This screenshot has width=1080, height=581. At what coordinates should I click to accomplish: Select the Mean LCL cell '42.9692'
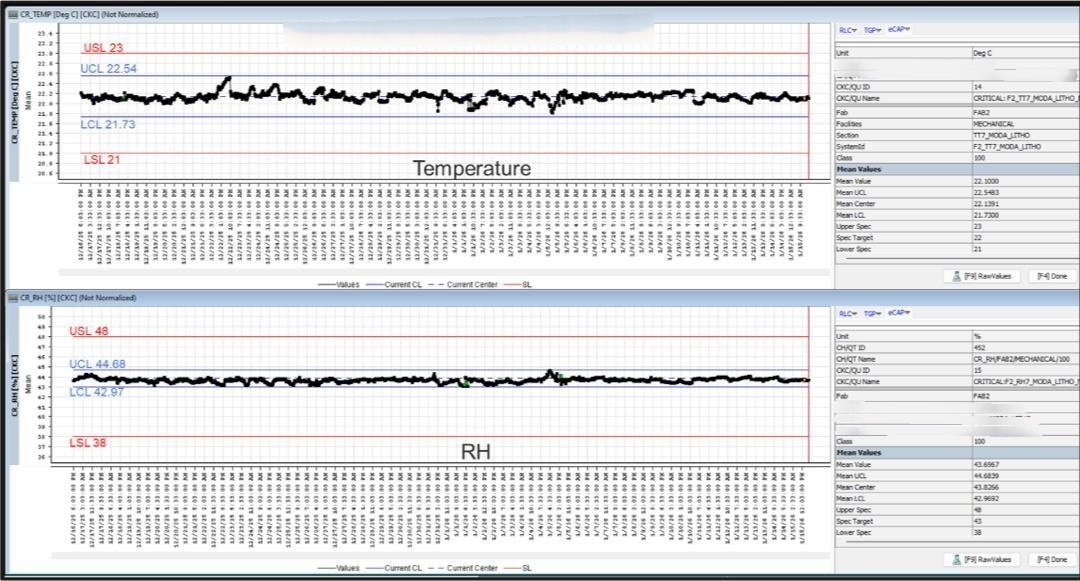(x=1025, y=498)
